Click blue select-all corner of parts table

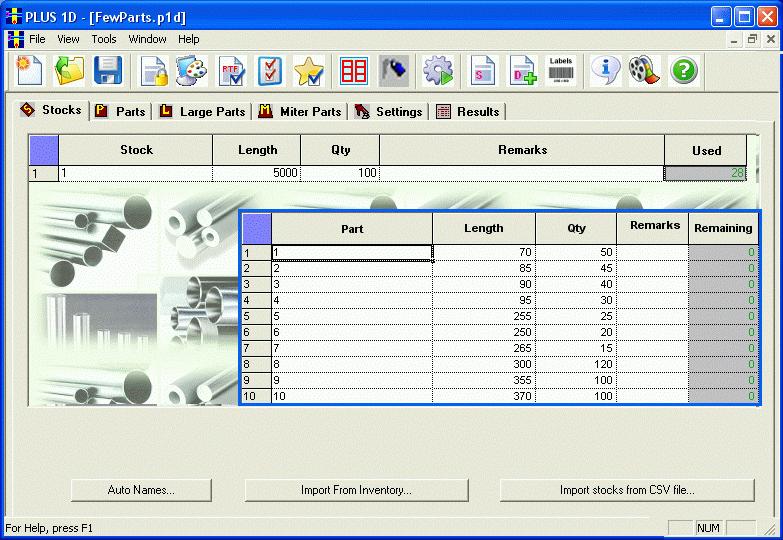pos(257,229)
